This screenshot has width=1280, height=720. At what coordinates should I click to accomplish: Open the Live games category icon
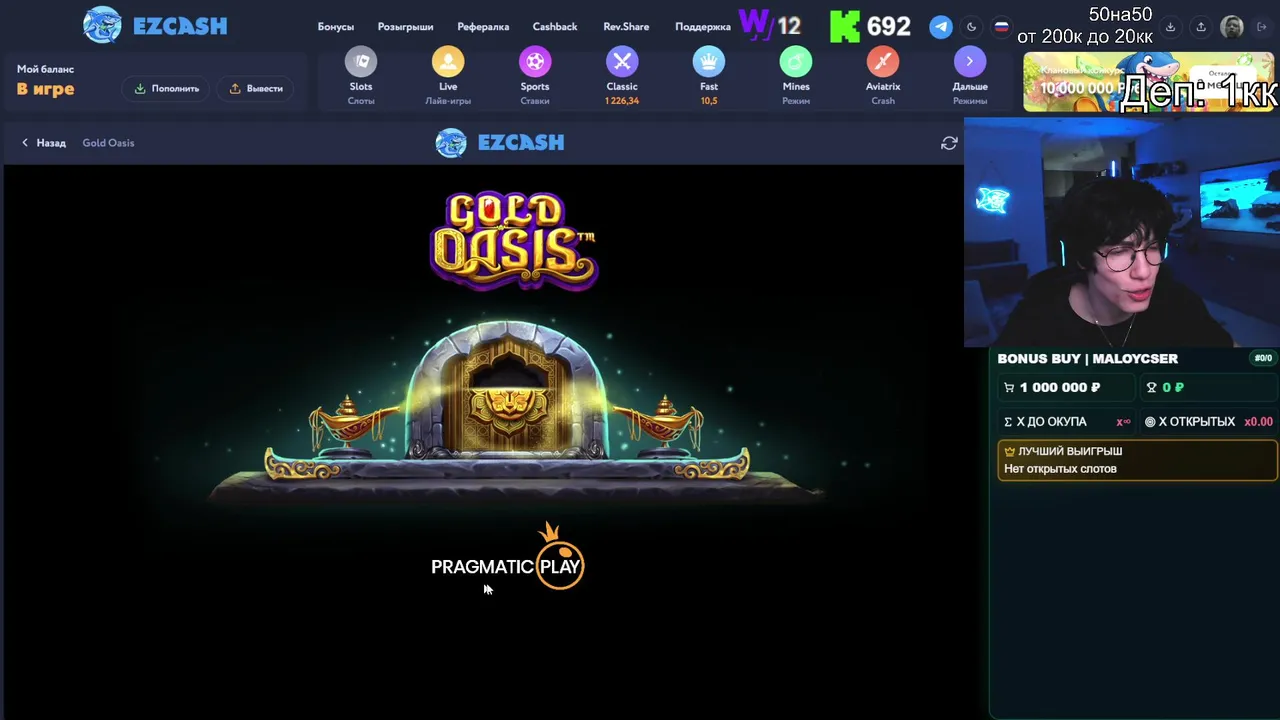coord(448,62)
